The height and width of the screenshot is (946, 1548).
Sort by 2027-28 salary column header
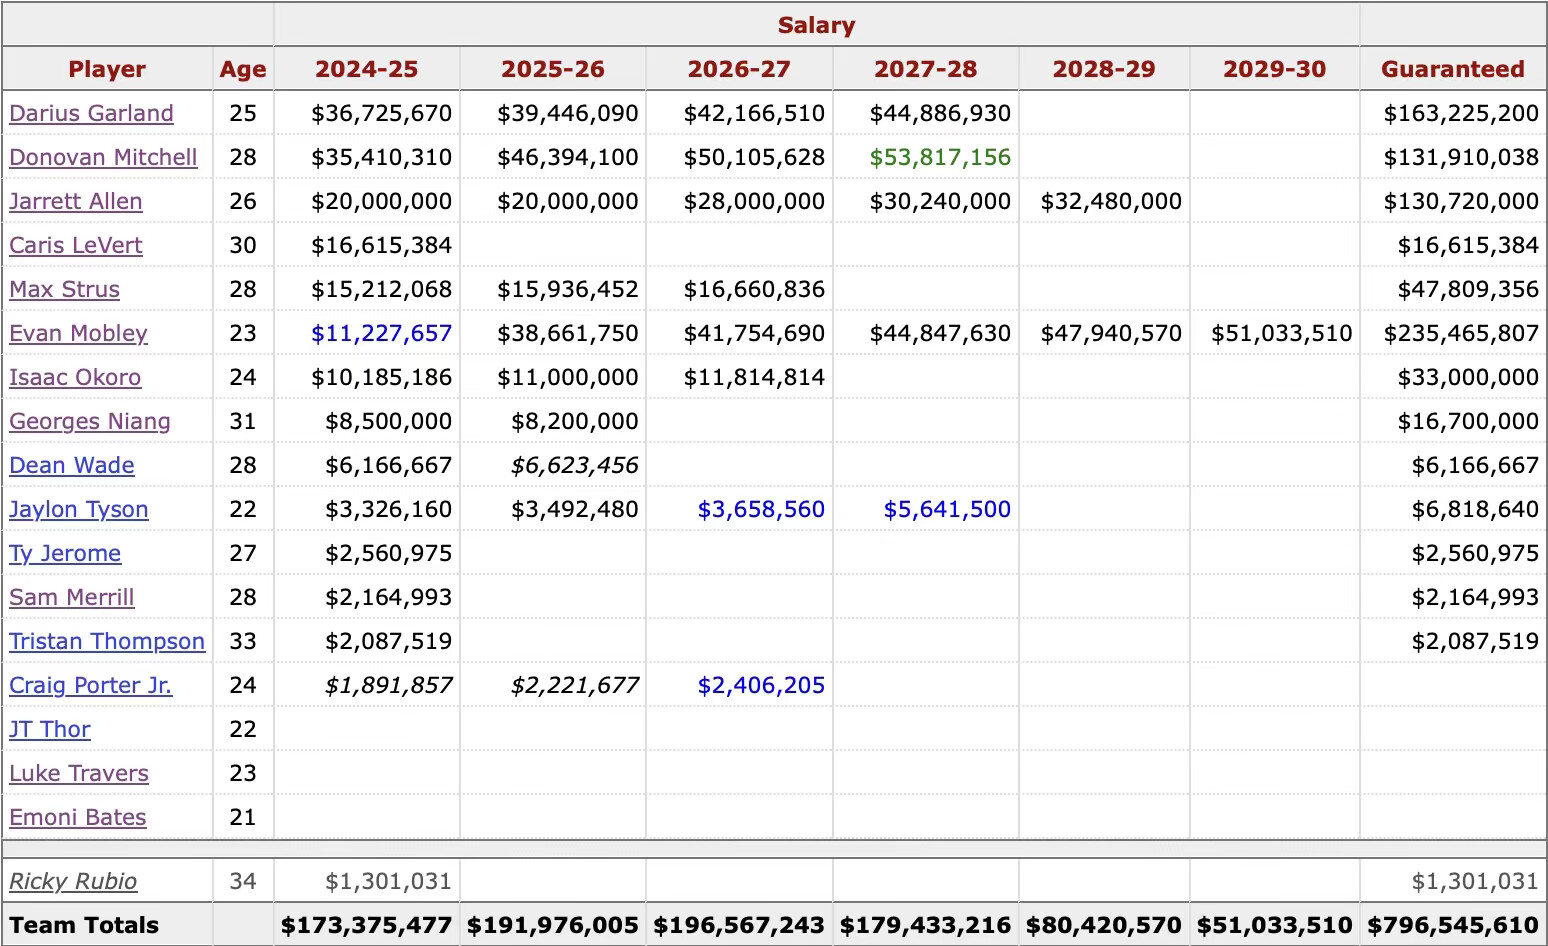click(926, 69)
